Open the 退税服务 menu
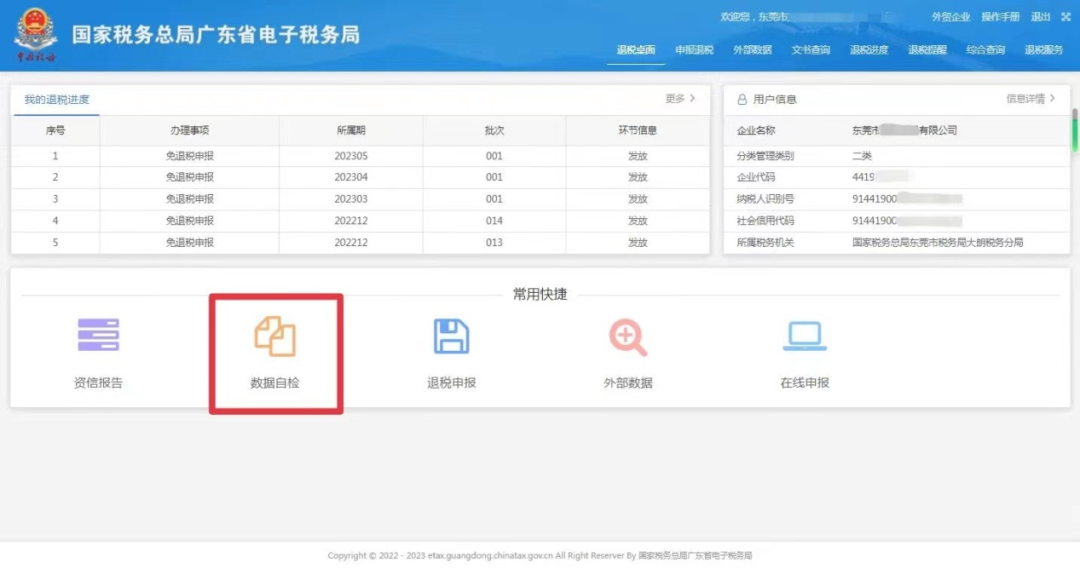Viewport: 1080px width, 569px height. [1043, 50]
